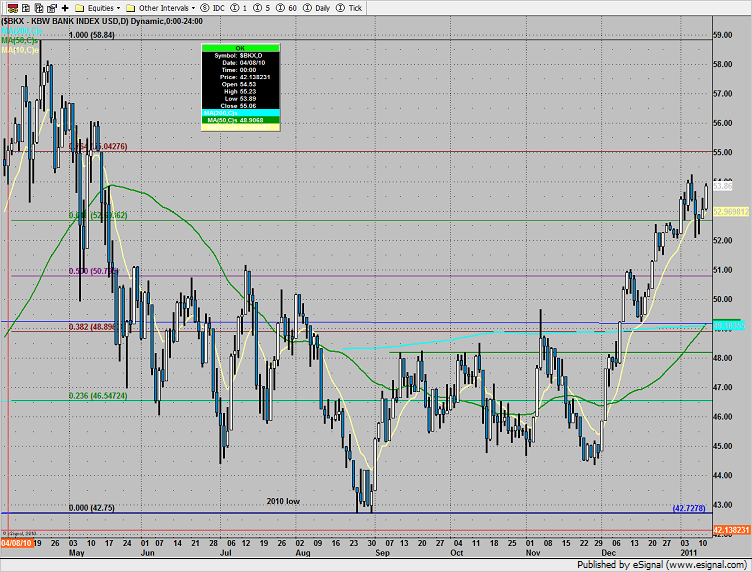Image resolution: width=752 pixels, height=572 pixels.
Task: Select the Tick interval button
Action: click(x=349, y=8)
